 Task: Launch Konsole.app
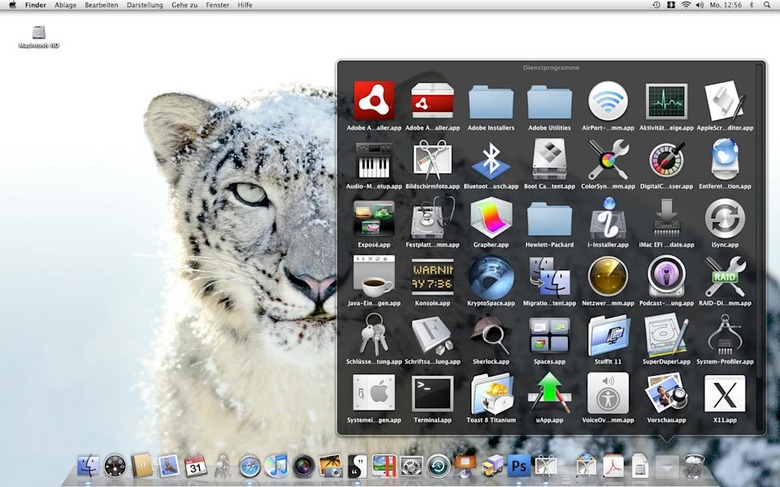(432, 277)
